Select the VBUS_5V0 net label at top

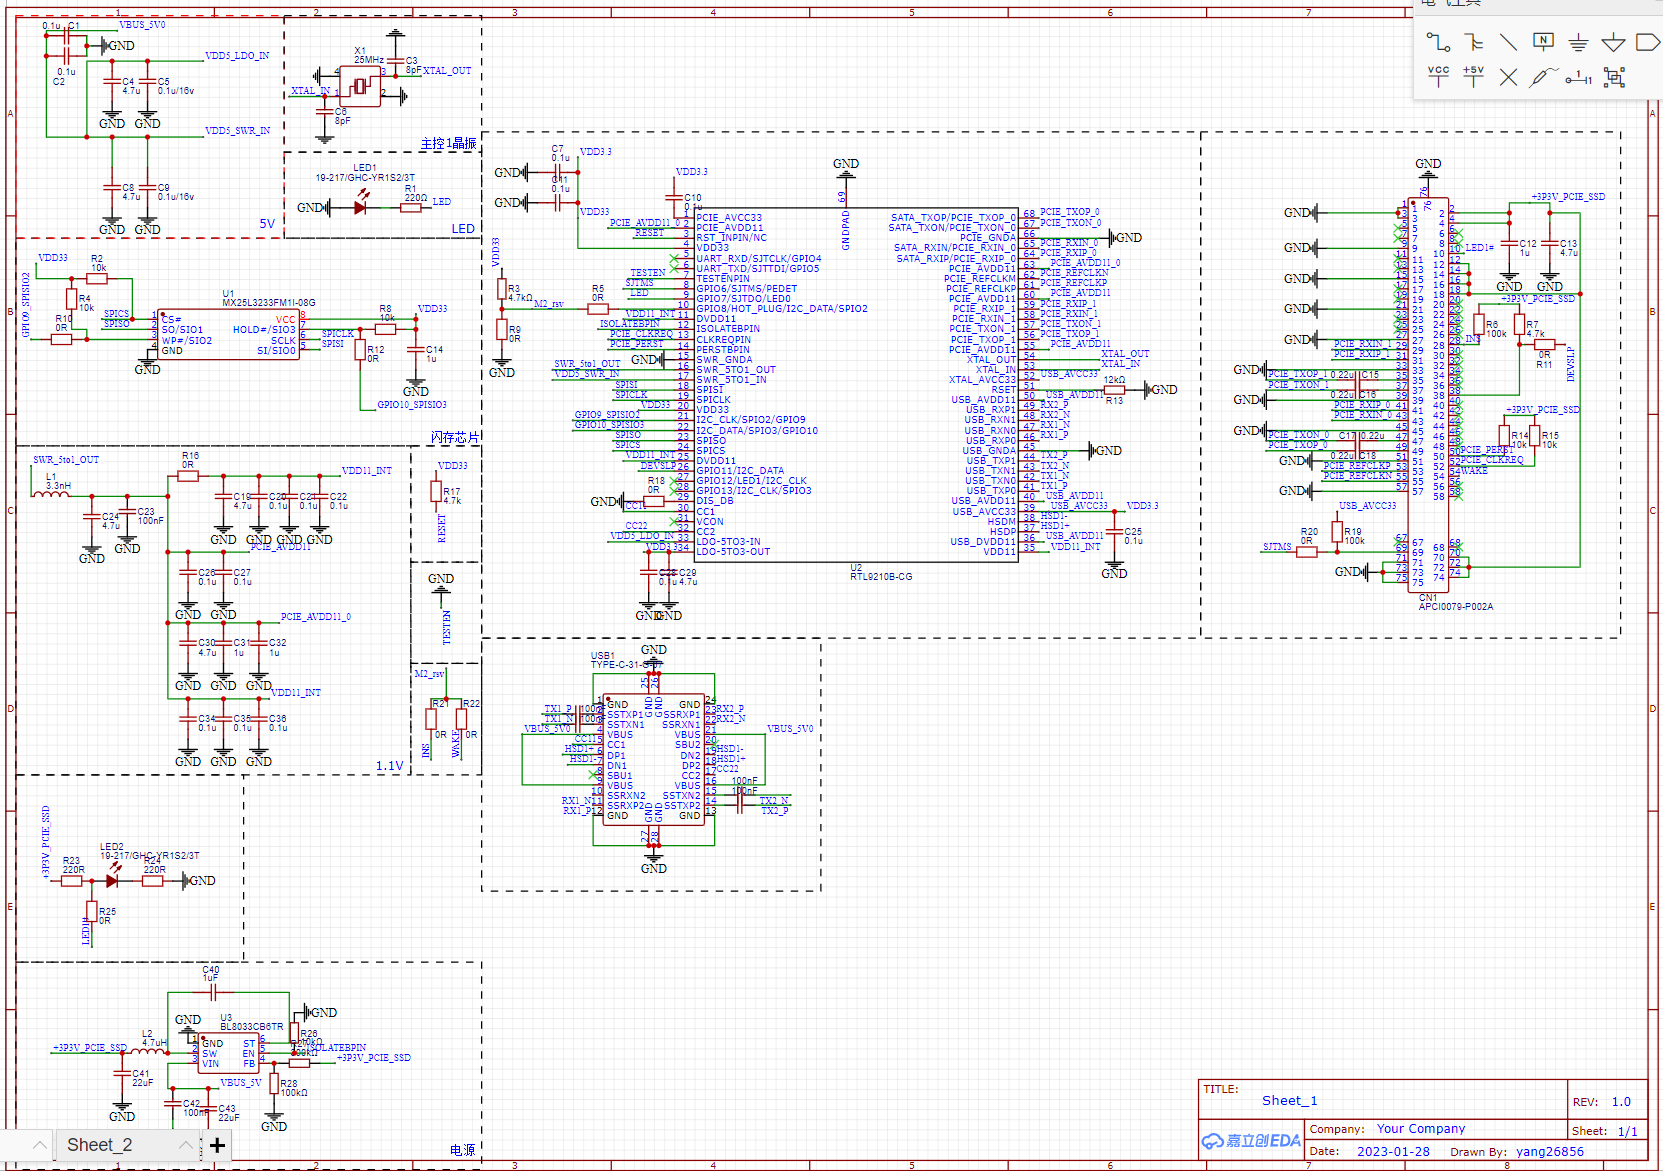(x=142, y=24)
